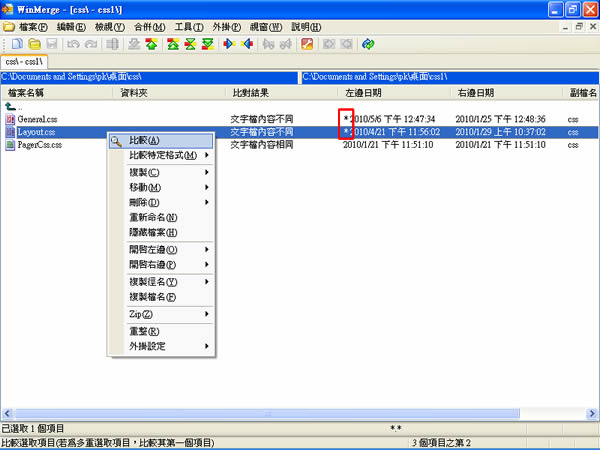
Task: Click the blue right-arrow Copy Right icon
Action: (x=229, y=44)
